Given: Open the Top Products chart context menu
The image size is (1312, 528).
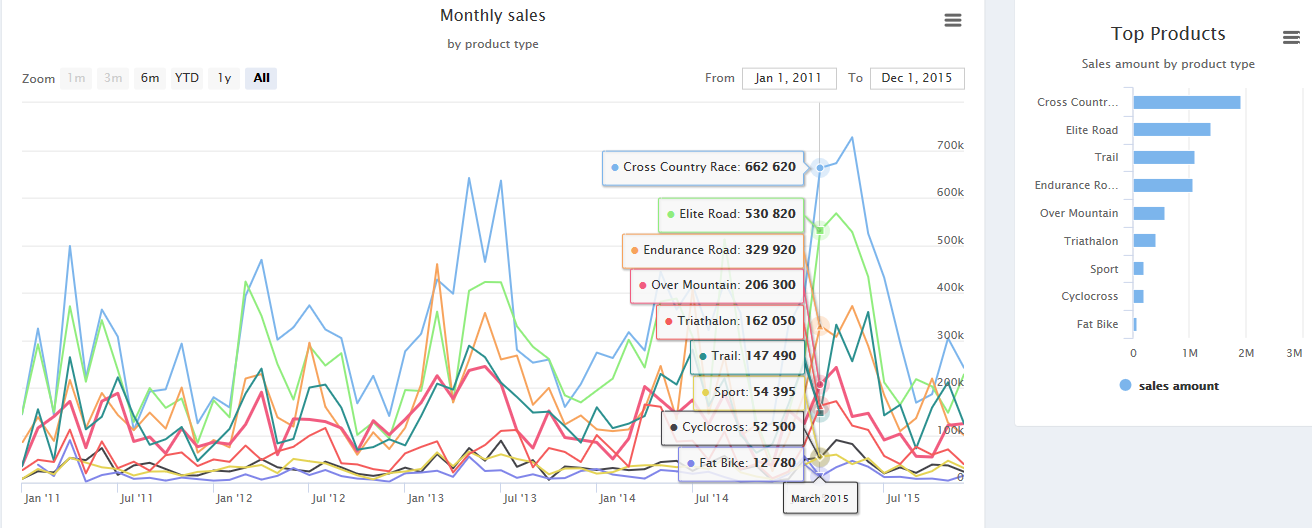Looking at the screenshot, I should point(1291,38).
